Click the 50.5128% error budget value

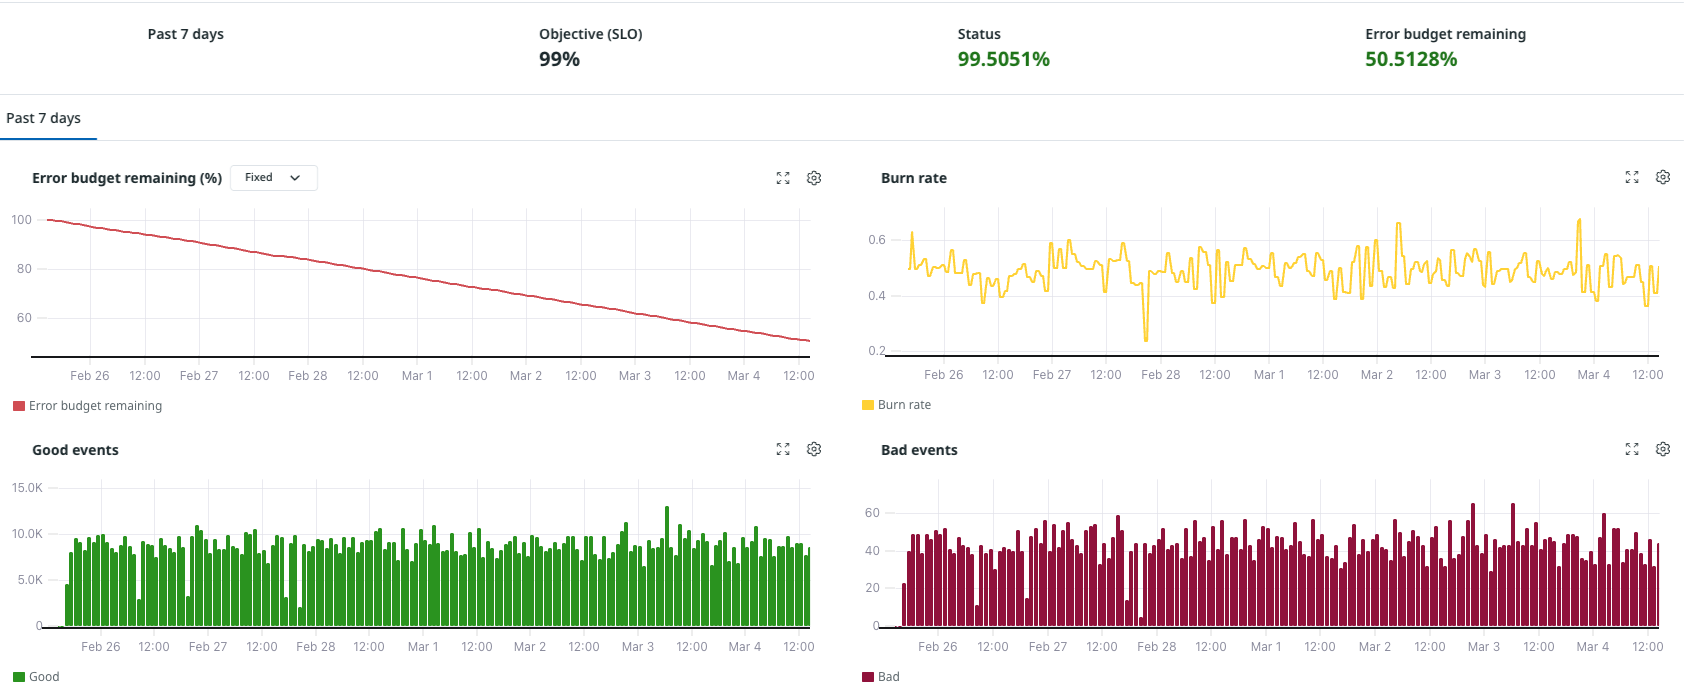pyautogui.click(x=1410, y=59)
